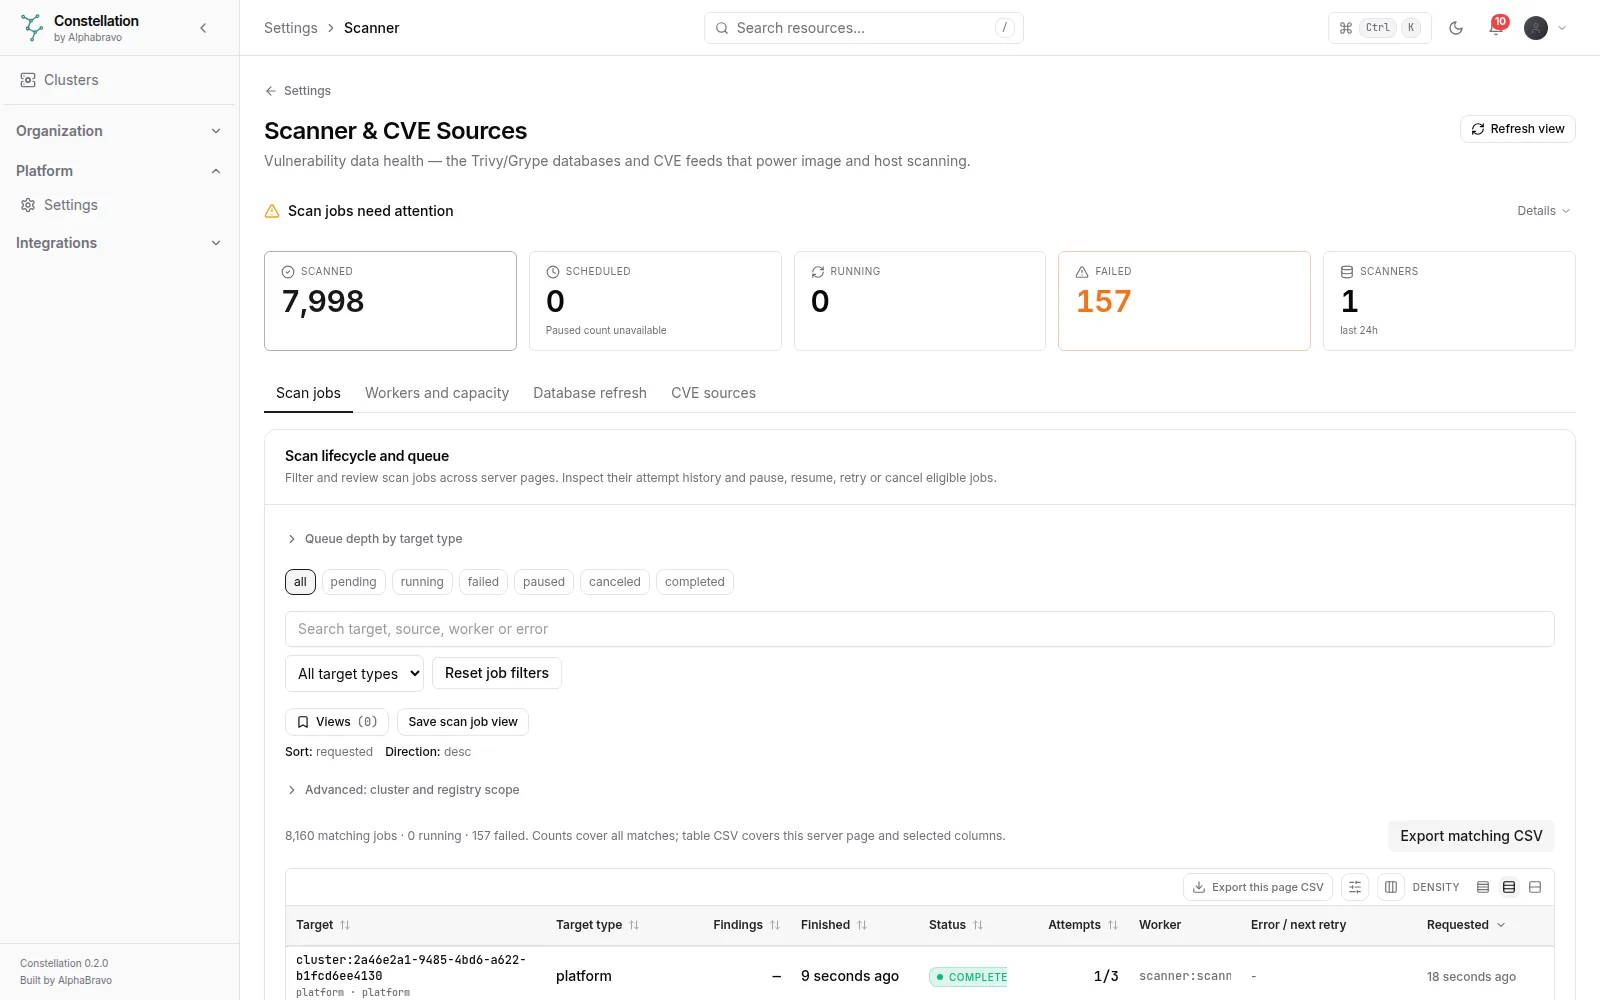
Task: Expand the Integrations sidebar section
Action: [x=119, y=243]
